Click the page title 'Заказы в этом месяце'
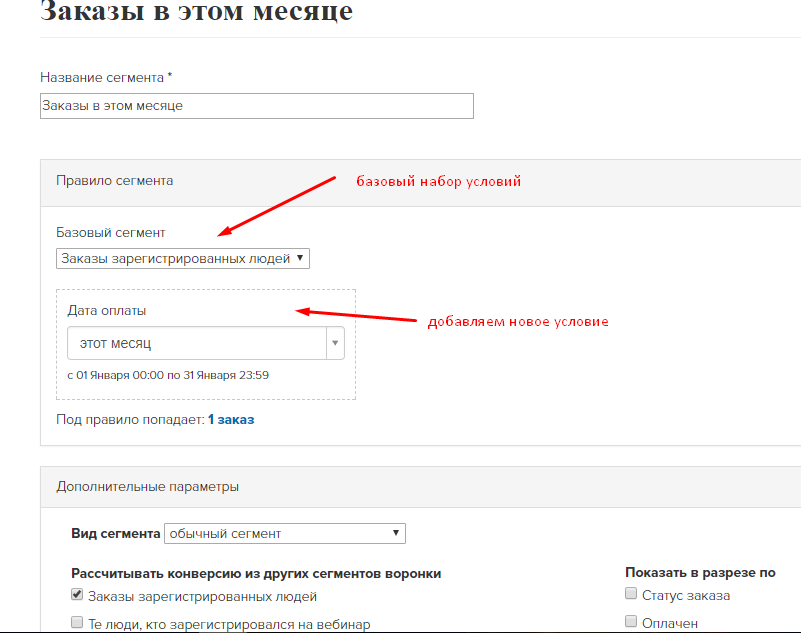801x633 pixels. click(197, 11)
